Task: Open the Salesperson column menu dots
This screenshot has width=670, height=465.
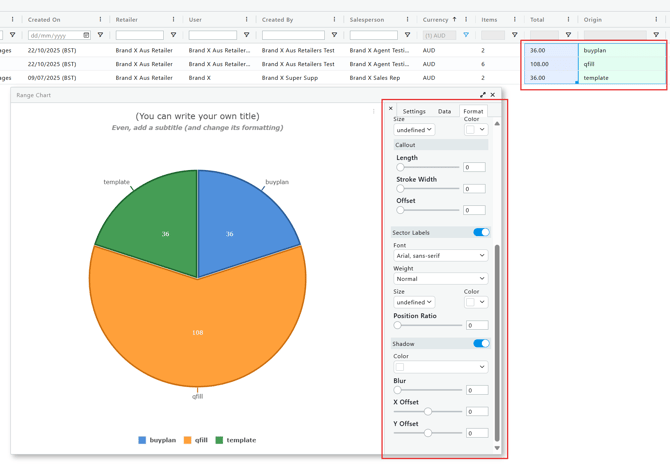Action: coord(407,19)
